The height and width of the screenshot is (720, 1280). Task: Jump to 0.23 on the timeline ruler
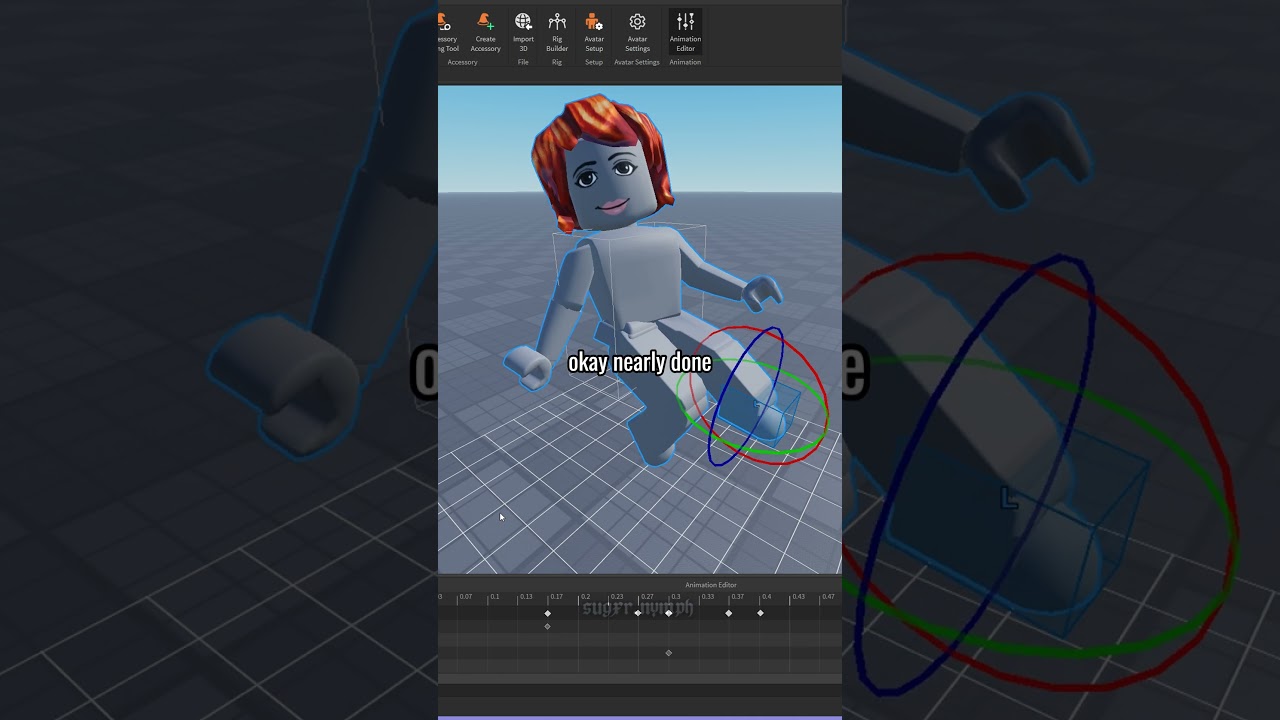617,597
